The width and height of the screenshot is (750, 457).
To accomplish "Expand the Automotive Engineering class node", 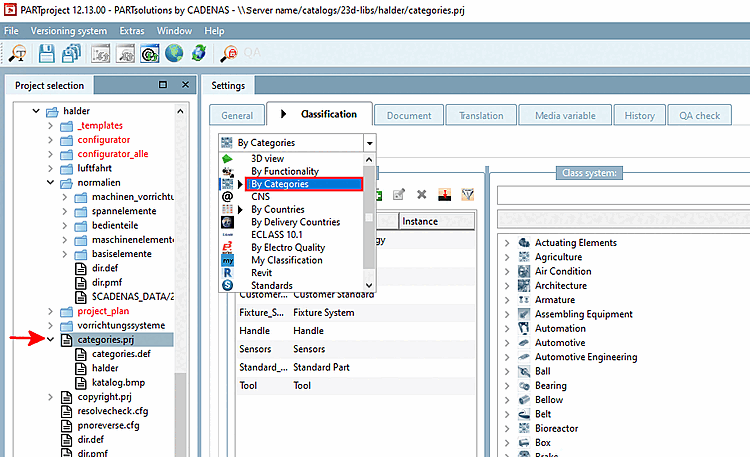I will tap(507, 357).
